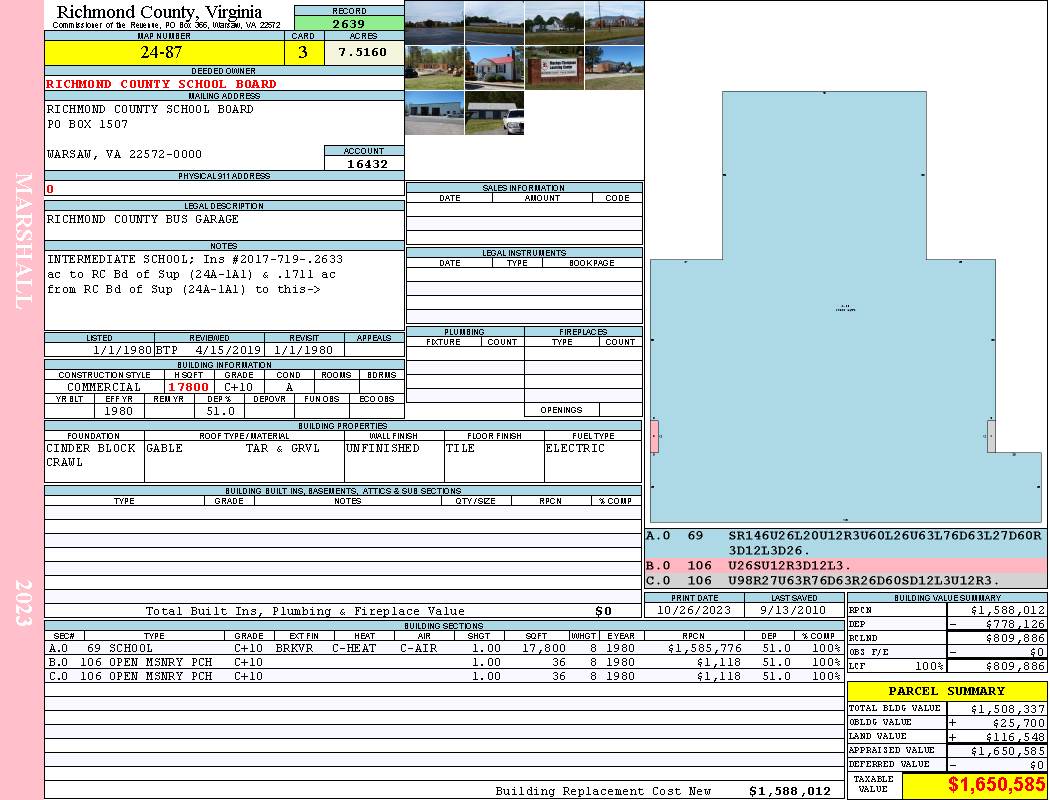Click the green record number 2639
Viewport: 1050px width, 800px height.
pos(349,23)
